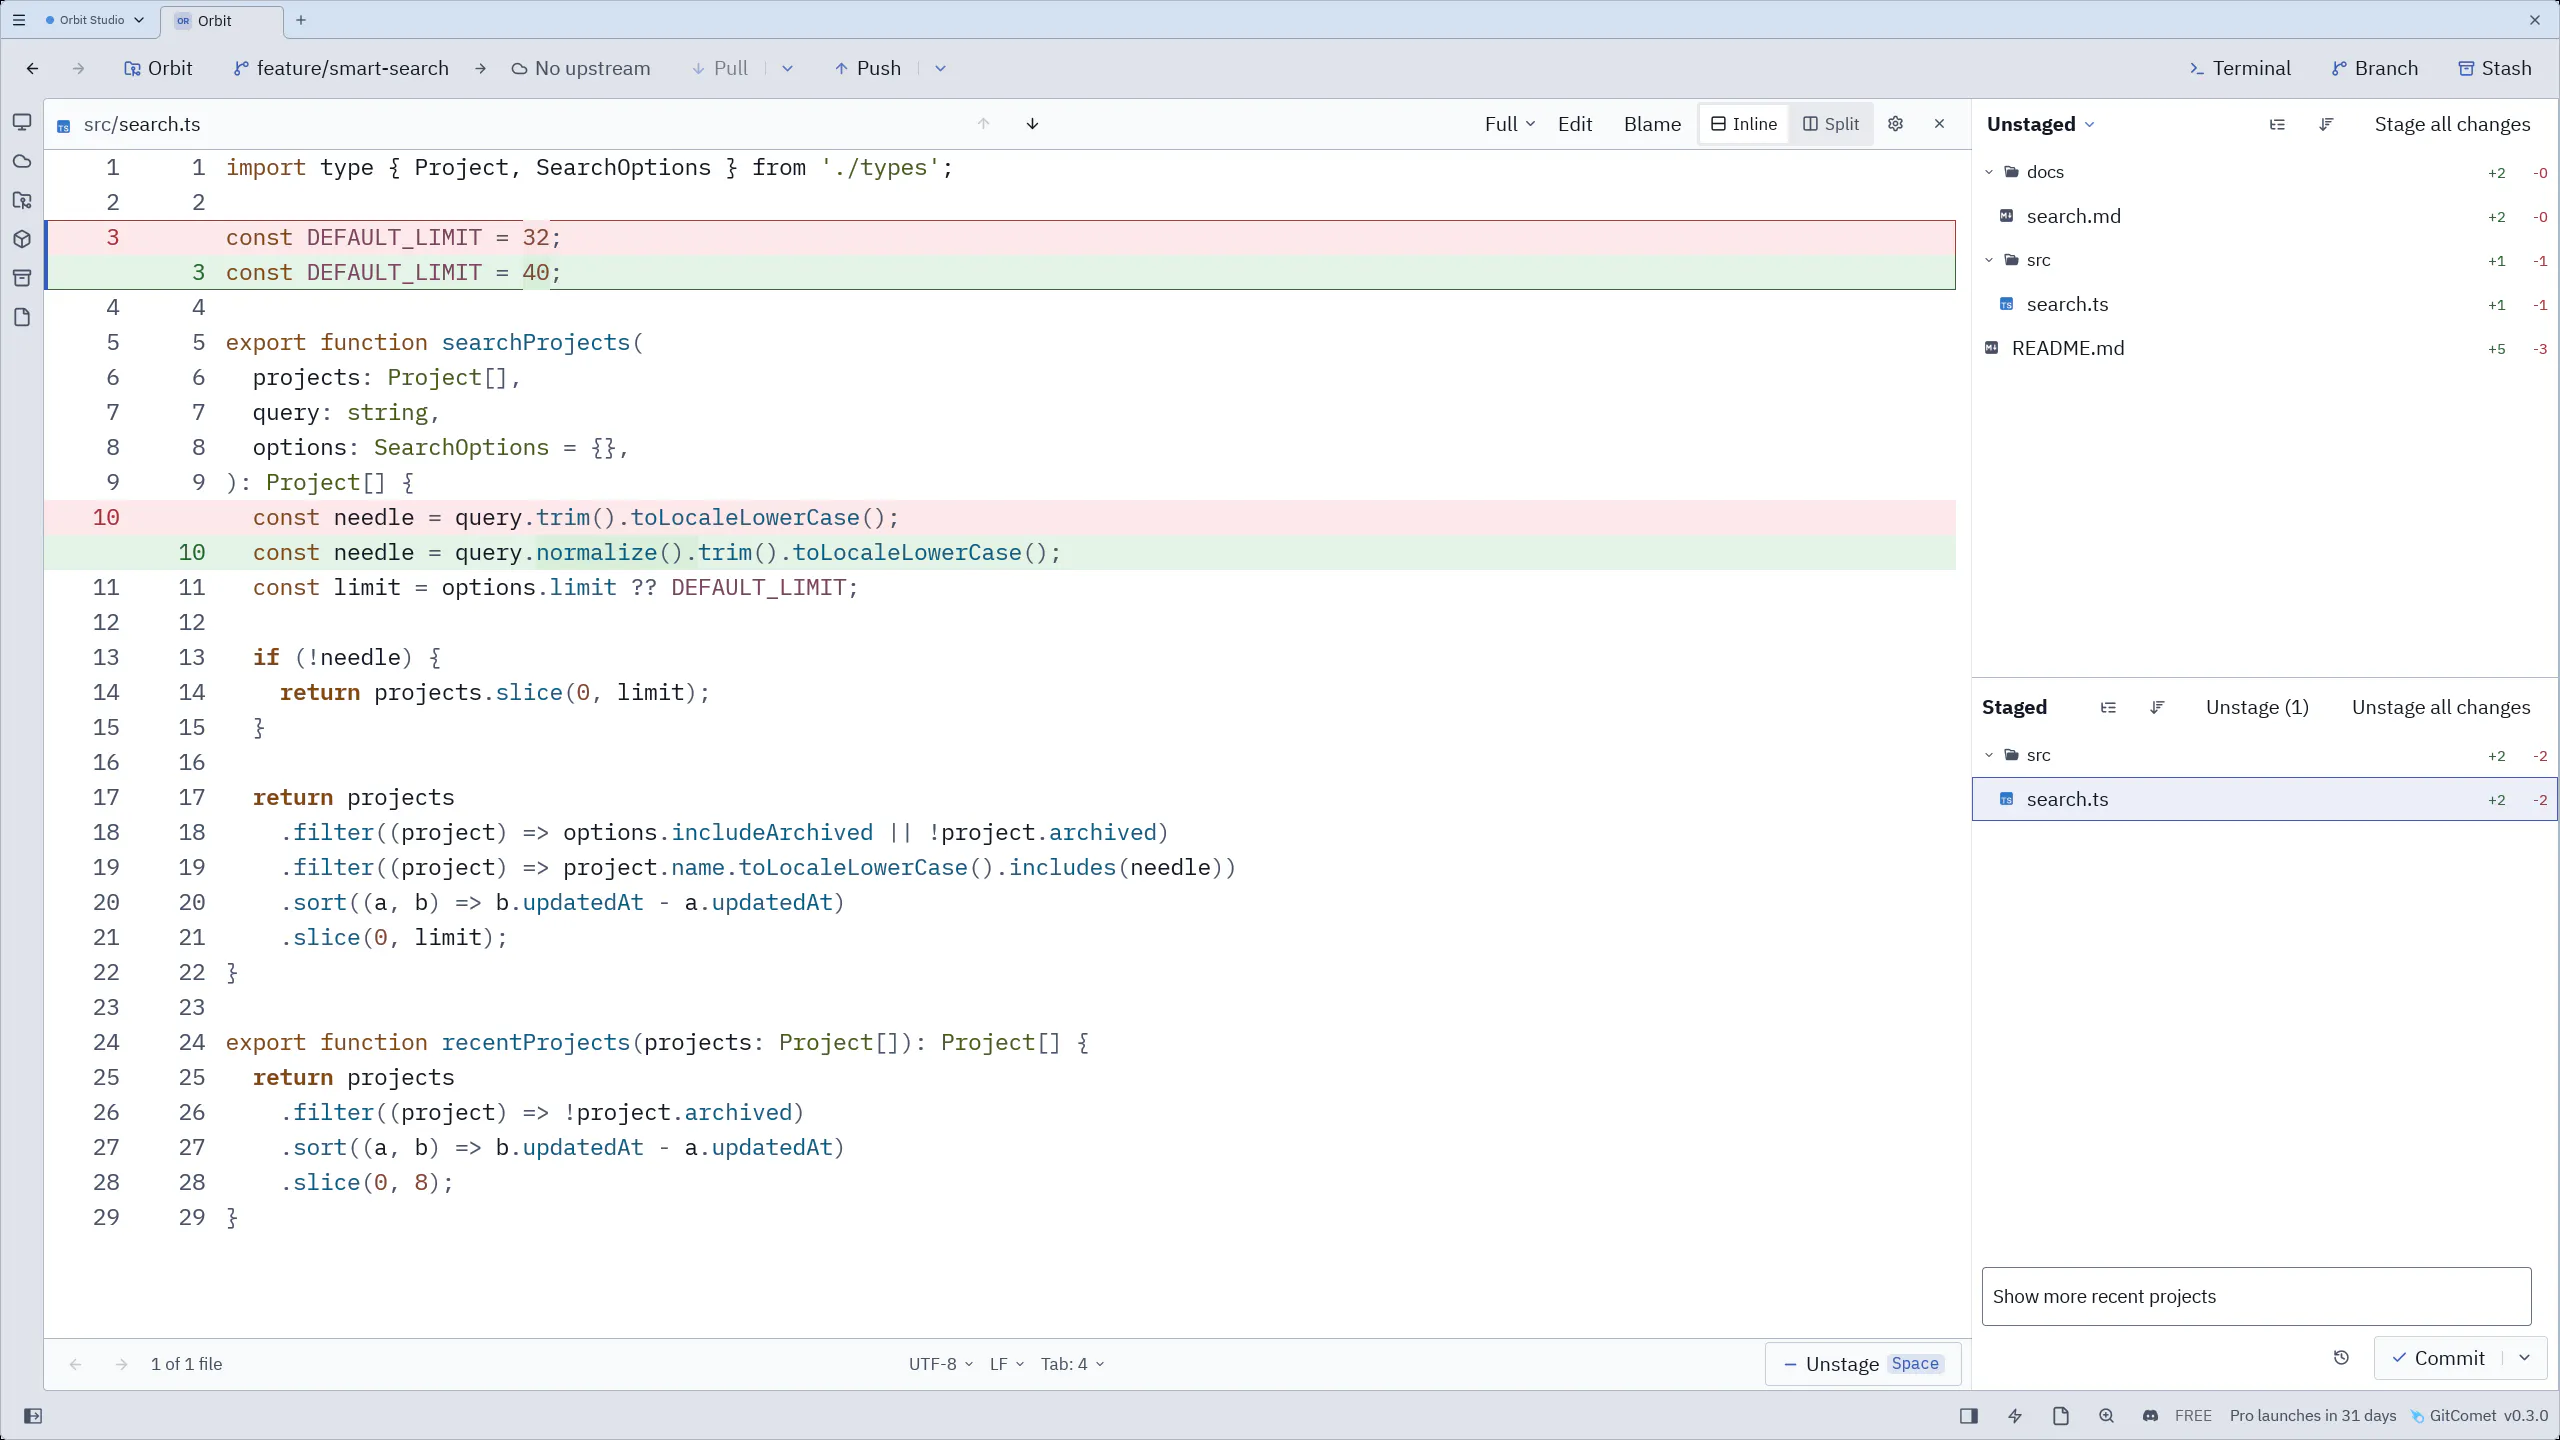Open Commit options dropdown arrow

pyautogui.click(x=2525, y=1358)
